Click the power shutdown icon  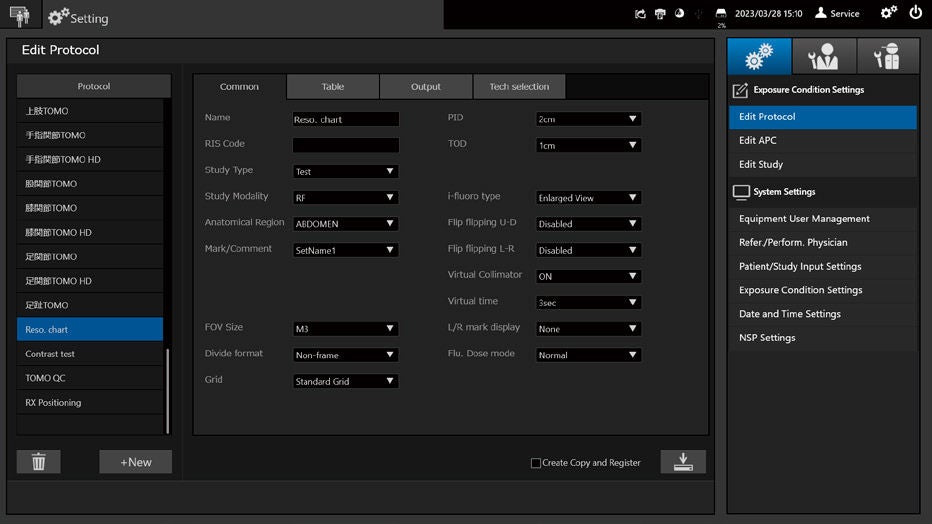tap(915, 12)
